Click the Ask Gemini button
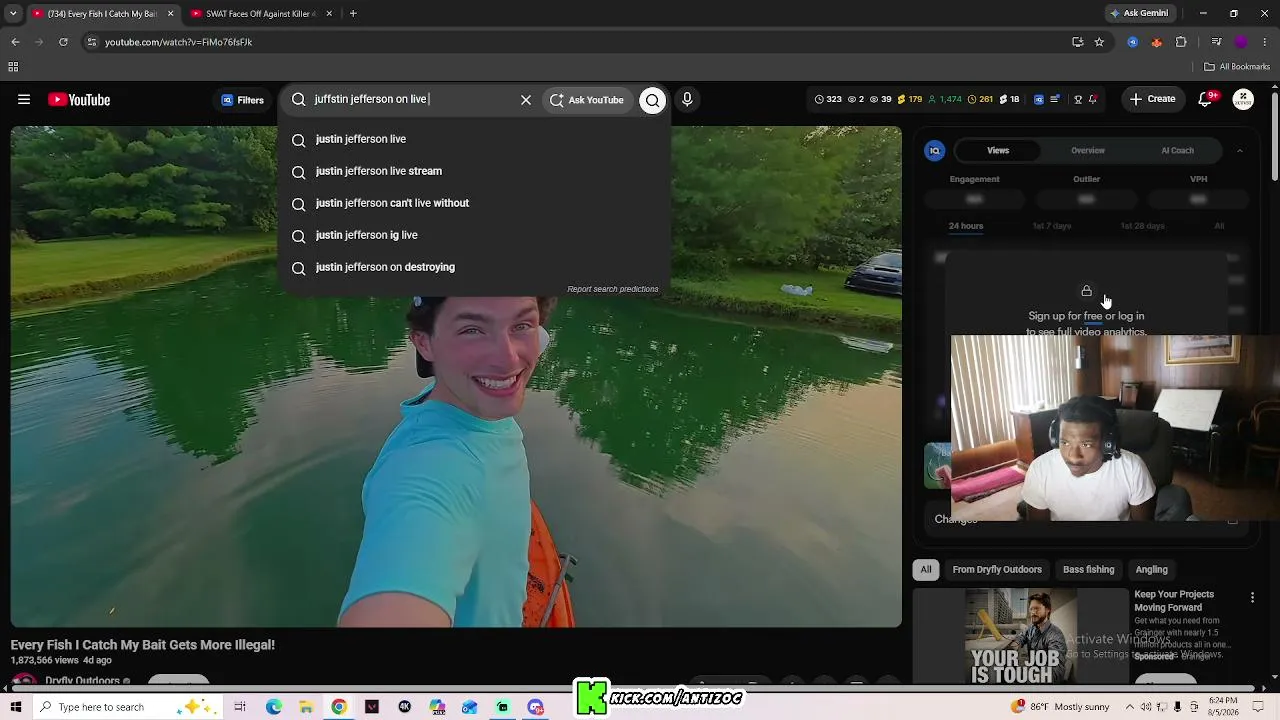This screenshot has height=720, width=1280. [x=1139, y=14]
